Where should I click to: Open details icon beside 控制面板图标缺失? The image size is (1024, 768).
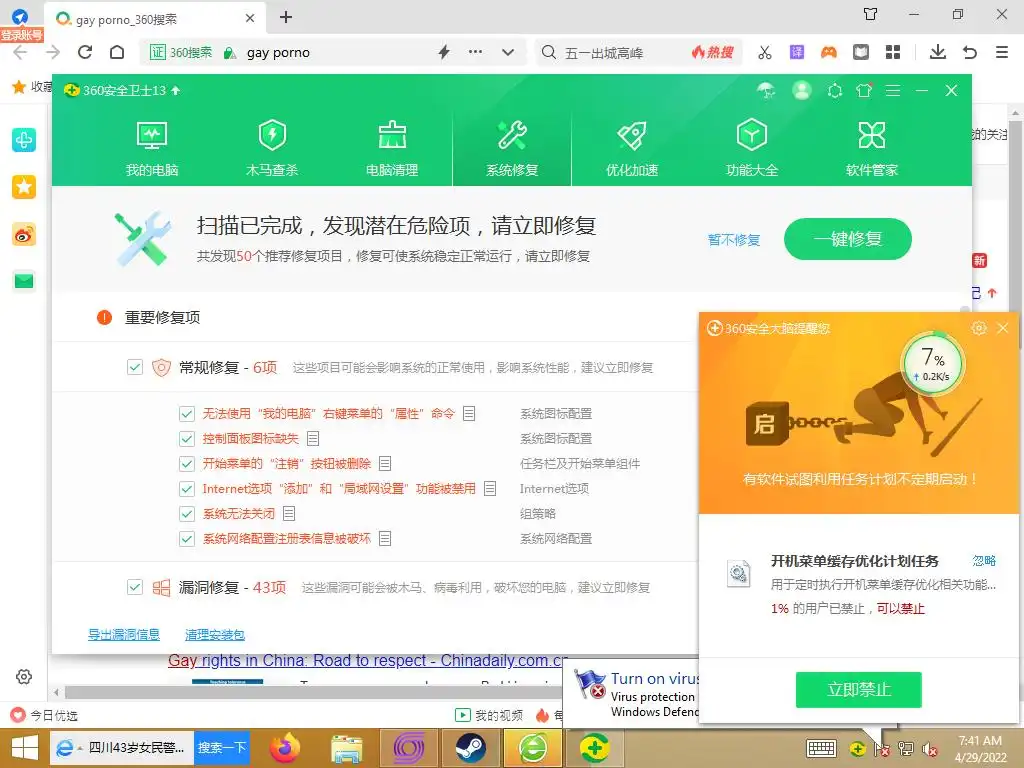point(313,438)
